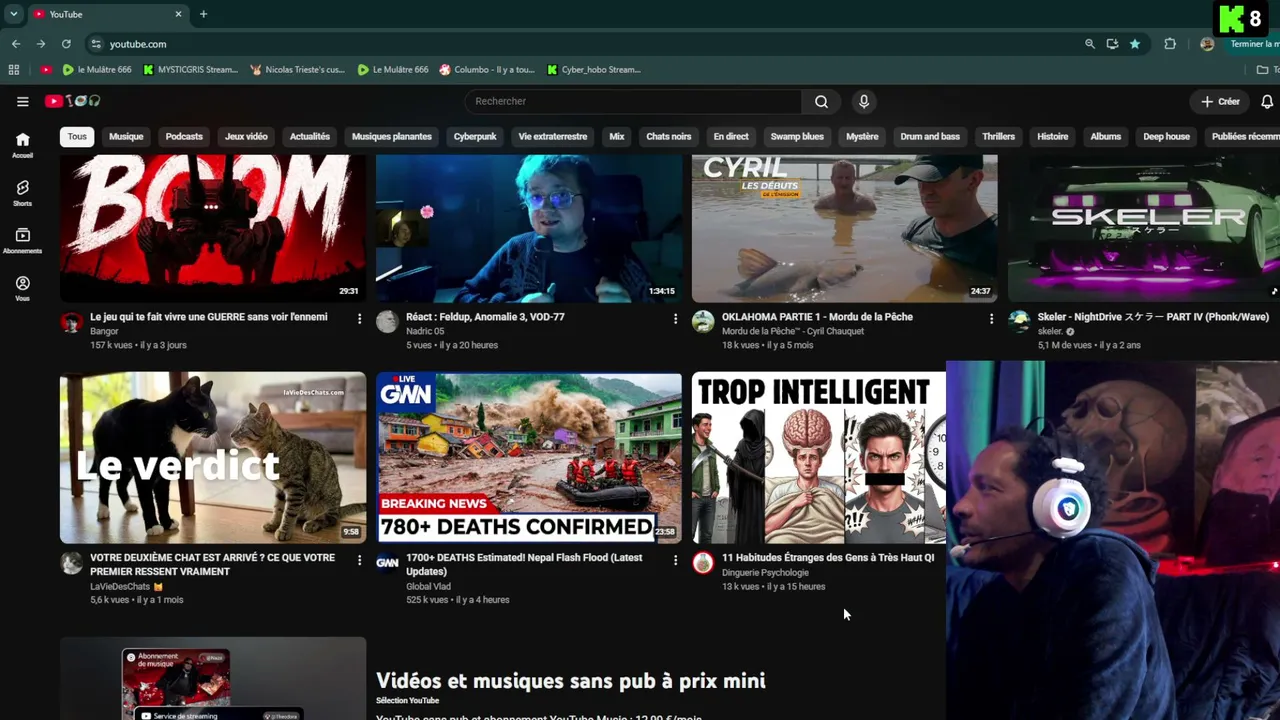Open the Nicolas Trieste's bookmark
Screen dimensions: 1280x720
click(297, 70)
